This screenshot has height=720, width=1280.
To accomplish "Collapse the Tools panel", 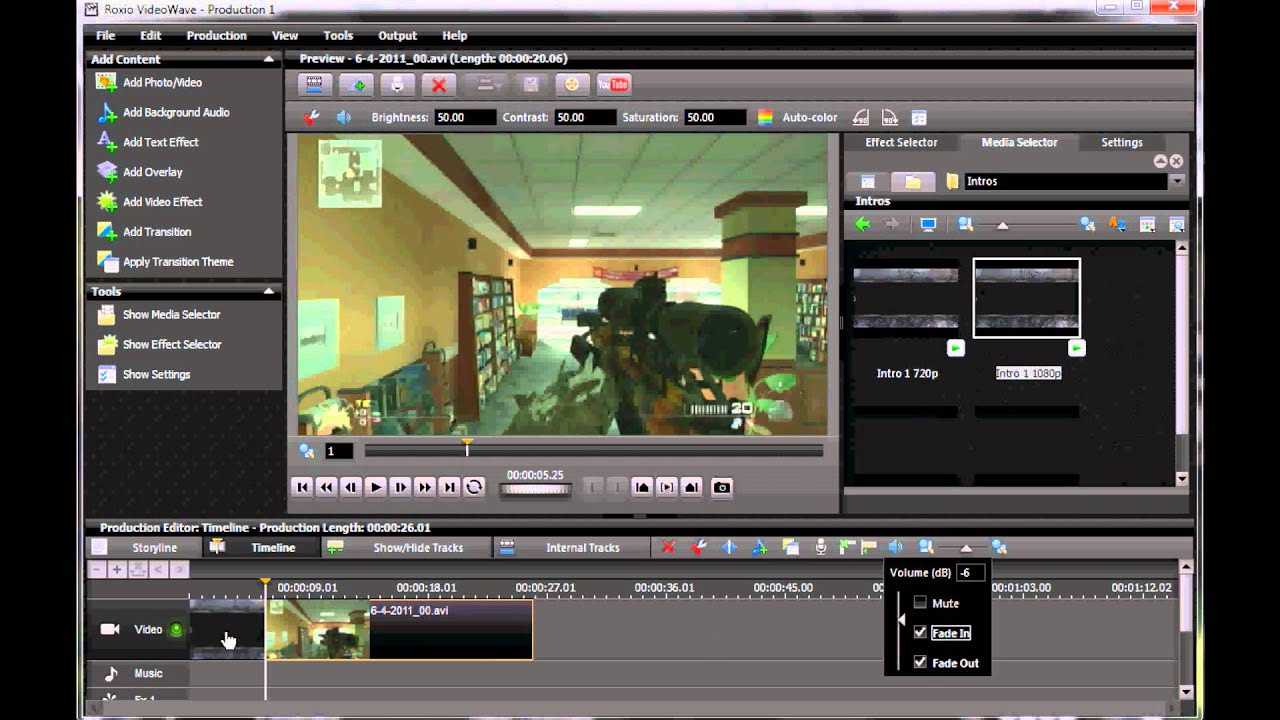I will pyautogui.click(x=268, y=291).
